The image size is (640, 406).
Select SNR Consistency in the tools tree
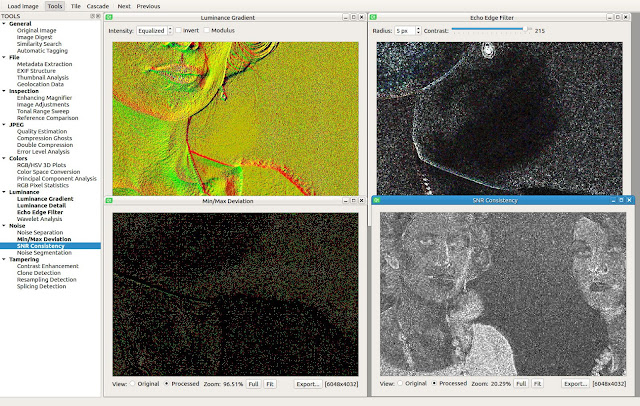[40, 246]
